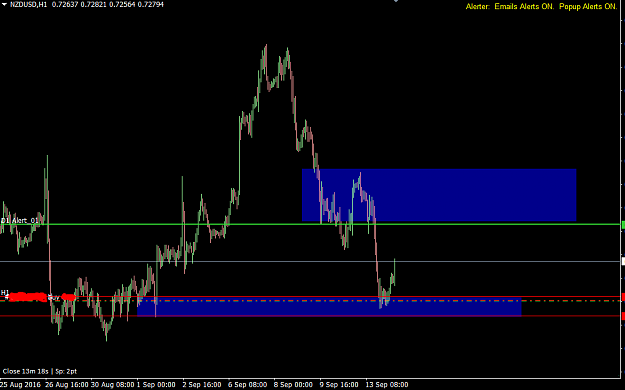
Task: Click the chart shift triangle at the top
Action: [x=396, y=1]
